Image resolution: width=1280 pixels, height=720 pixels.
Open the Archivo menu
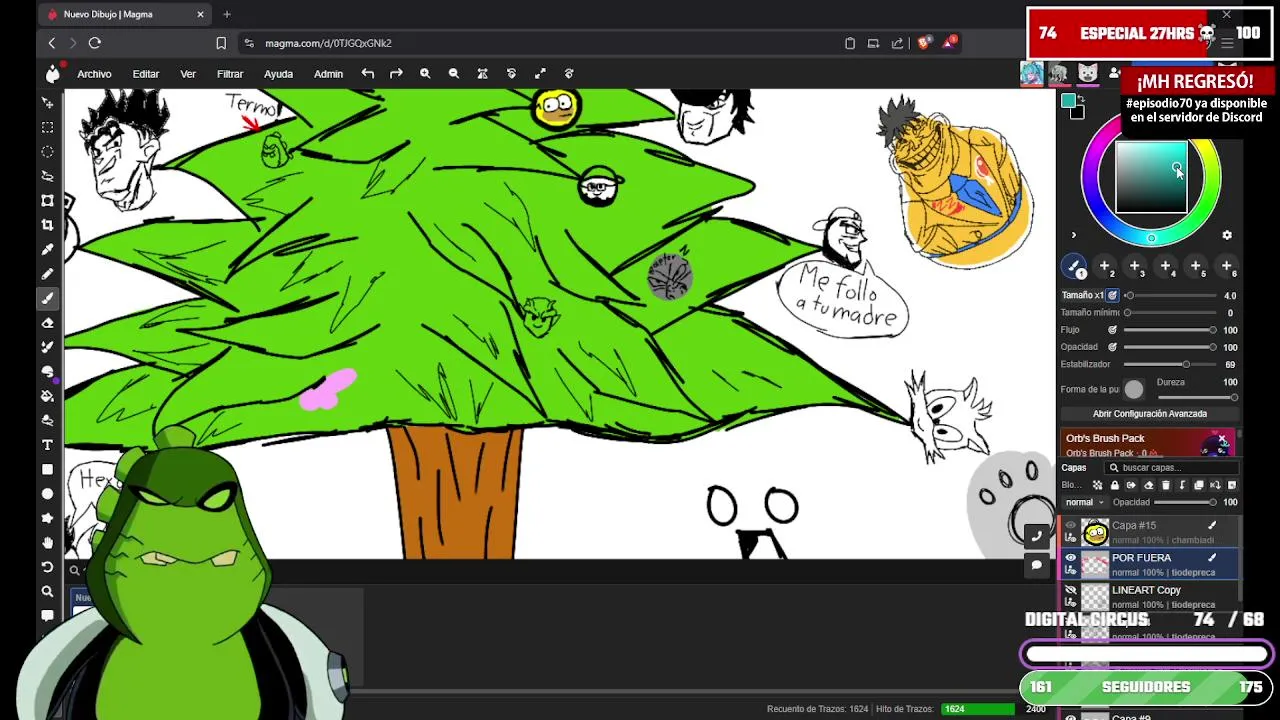[x=94, y=74]
